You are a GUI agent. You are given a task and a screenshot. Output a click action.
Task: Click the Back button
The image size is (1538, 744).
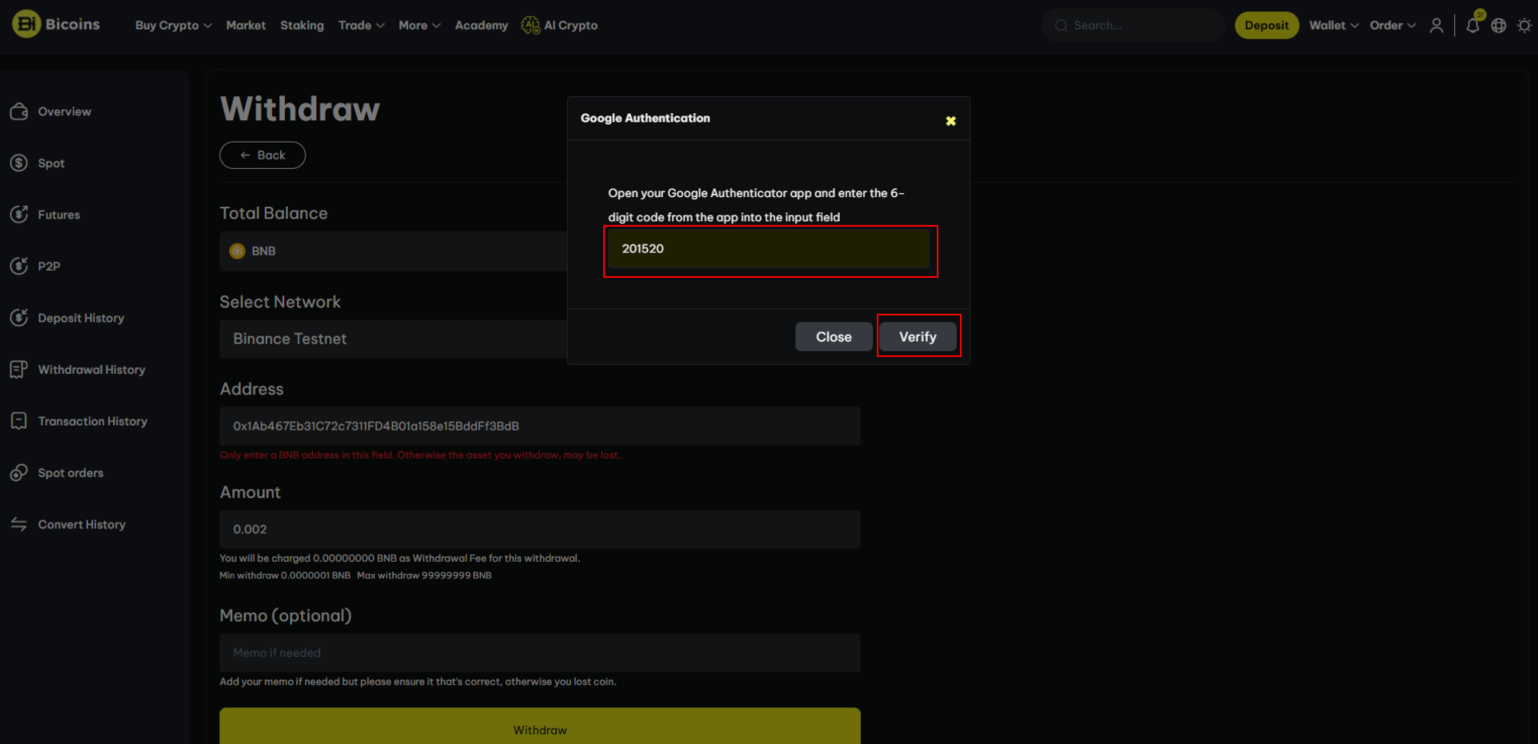tap(262, 155)
